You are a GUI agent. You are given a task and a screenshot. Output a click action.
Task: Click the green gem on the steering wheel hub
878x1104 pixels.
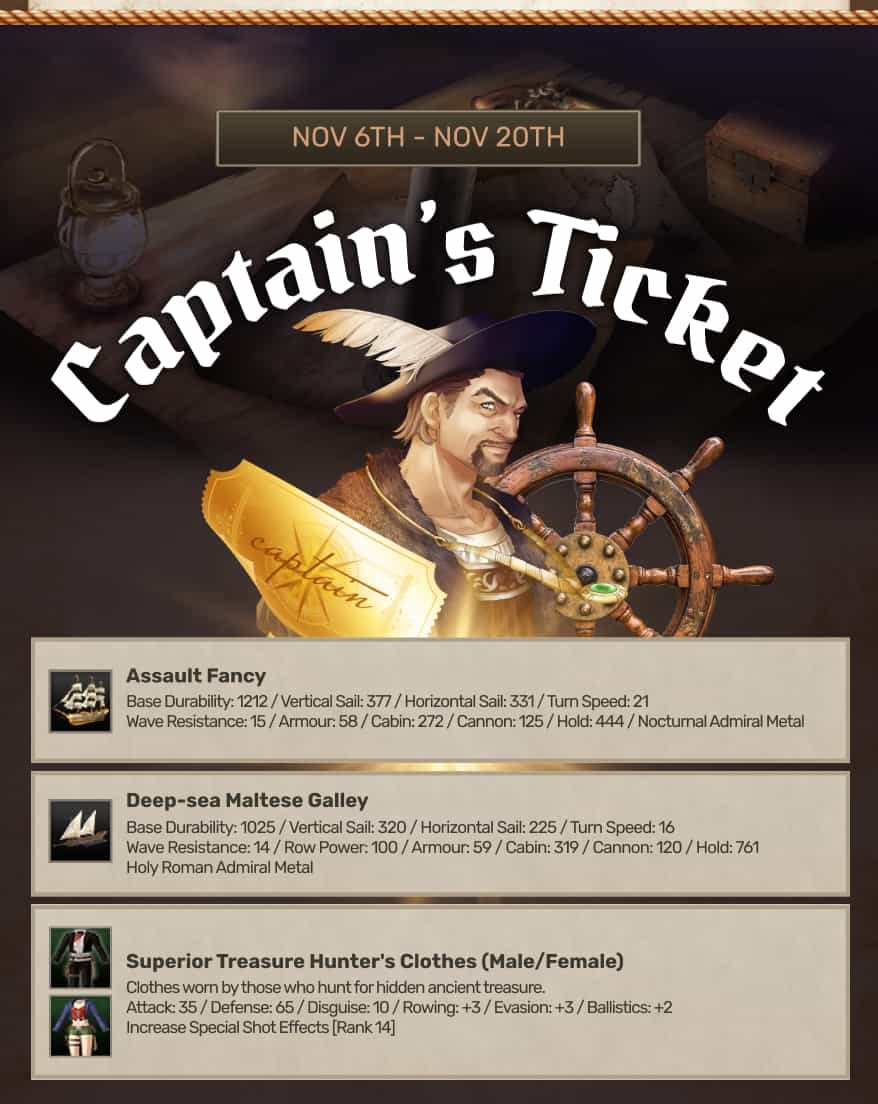tap(601, 589)
